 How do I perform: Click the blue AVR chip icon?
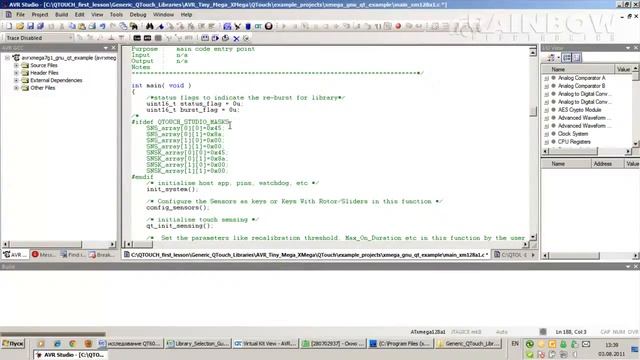point(248,26)
